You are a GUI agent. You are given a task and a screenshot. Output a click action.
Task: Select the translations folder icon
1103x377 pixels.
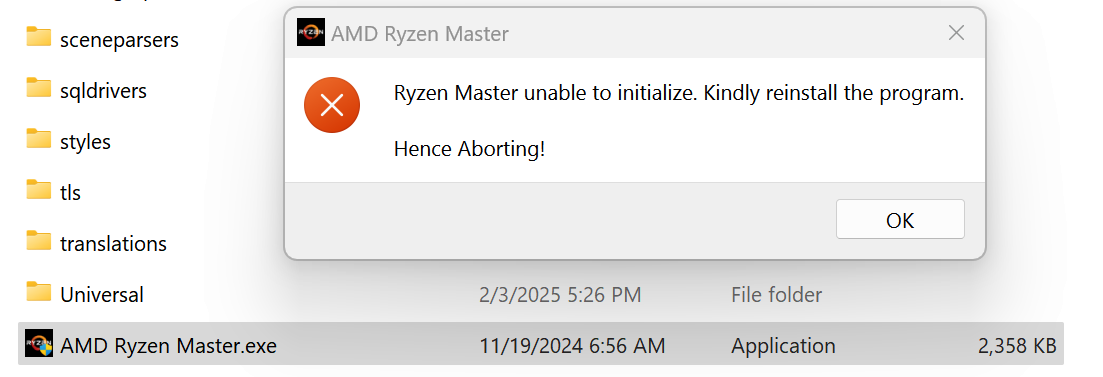39,241
